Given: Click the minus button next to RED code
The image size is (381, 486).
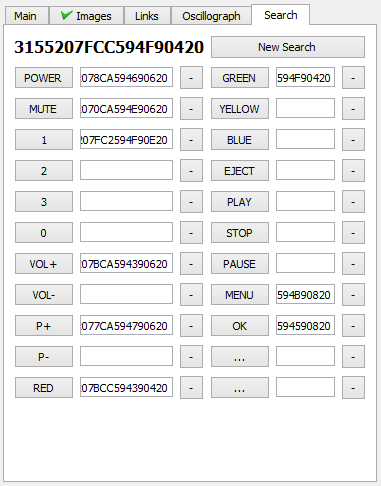Looking at the screenshot, I should pyautogui.click(x=191, y=388).
